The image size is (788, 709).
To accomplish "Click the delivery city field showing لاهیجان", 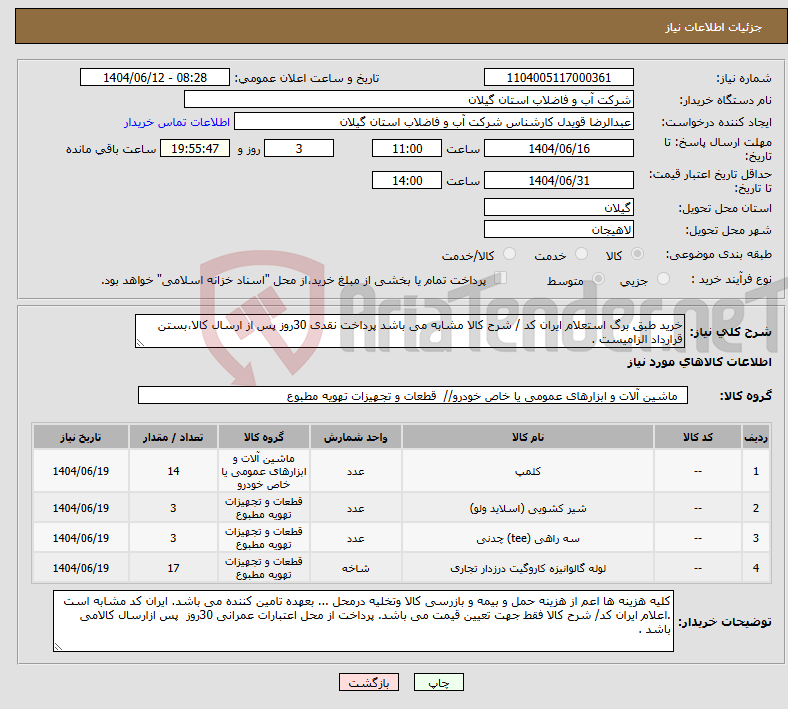I will (558, 229).
